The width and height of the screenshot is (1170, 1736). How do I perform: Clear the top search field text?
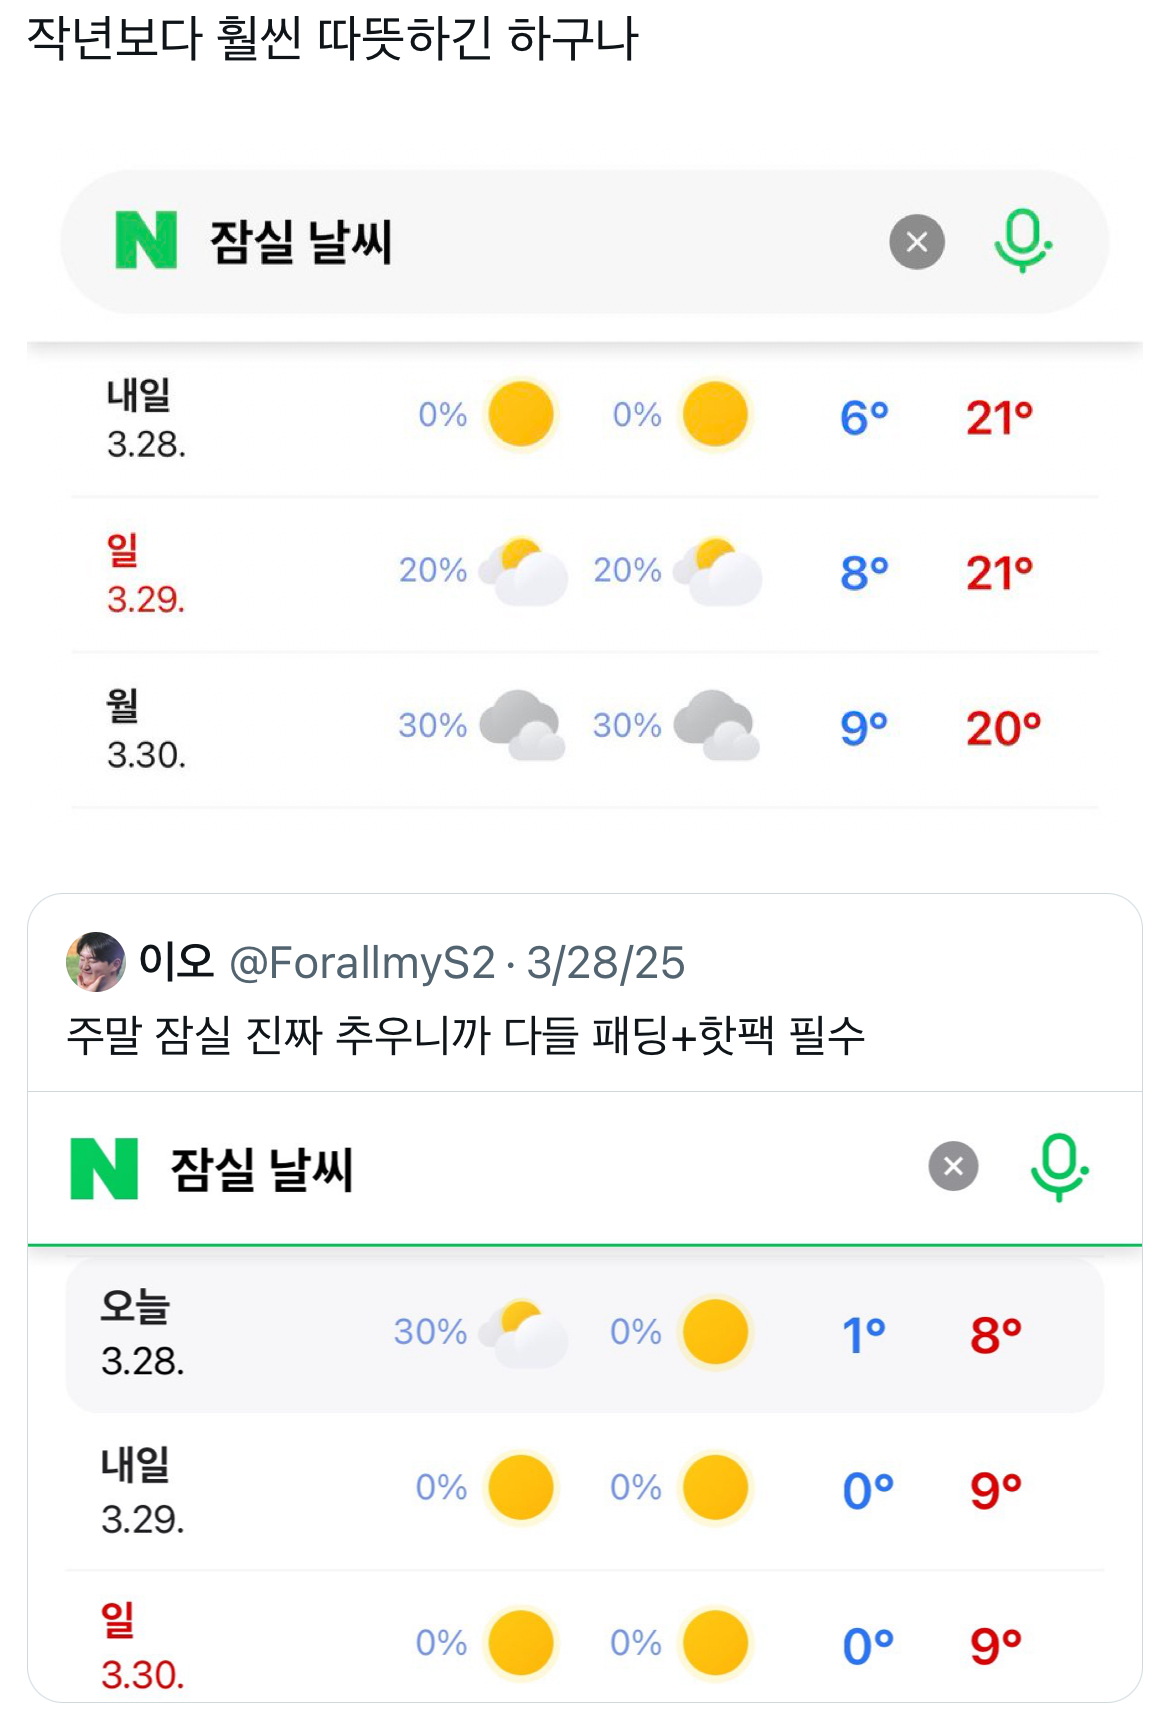point(916,242)
